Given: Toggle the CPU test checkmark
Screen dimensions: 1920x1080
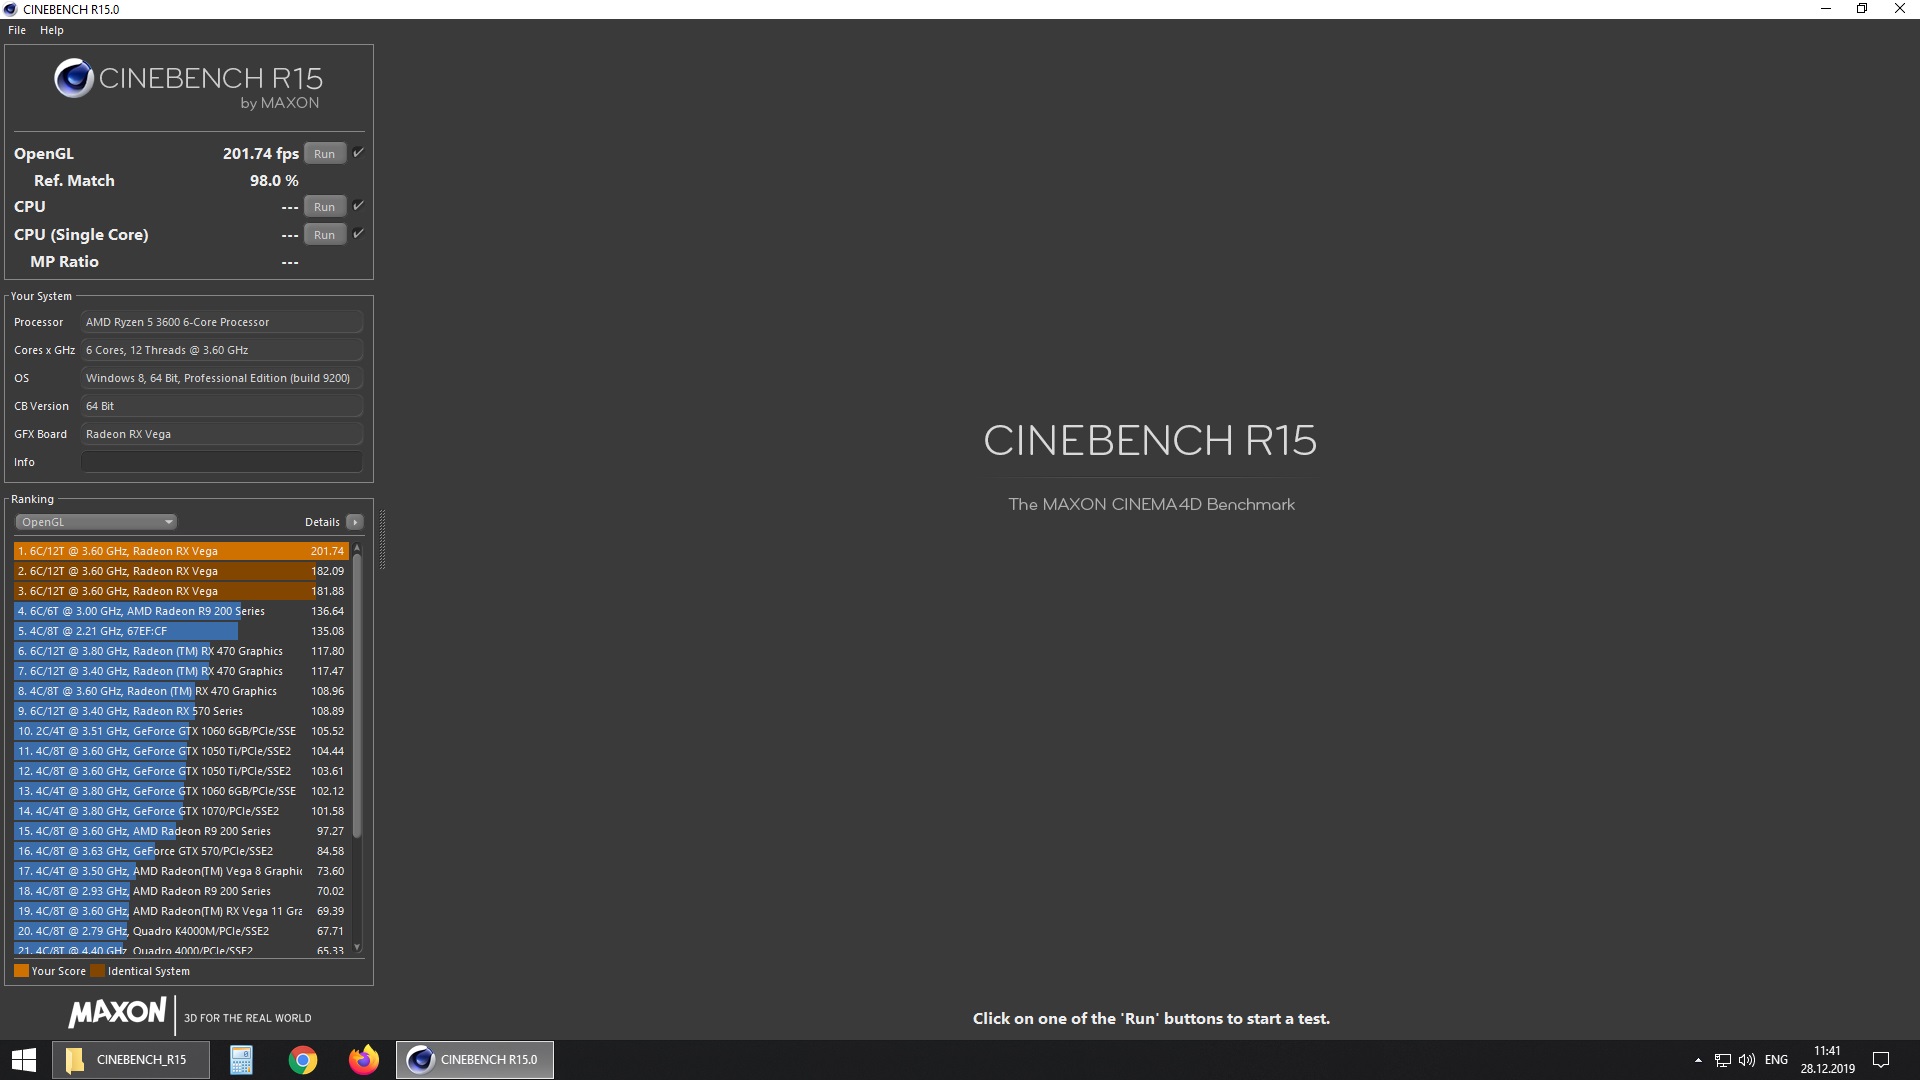Looking at the screenshot, I should click(x=358, y=206).
